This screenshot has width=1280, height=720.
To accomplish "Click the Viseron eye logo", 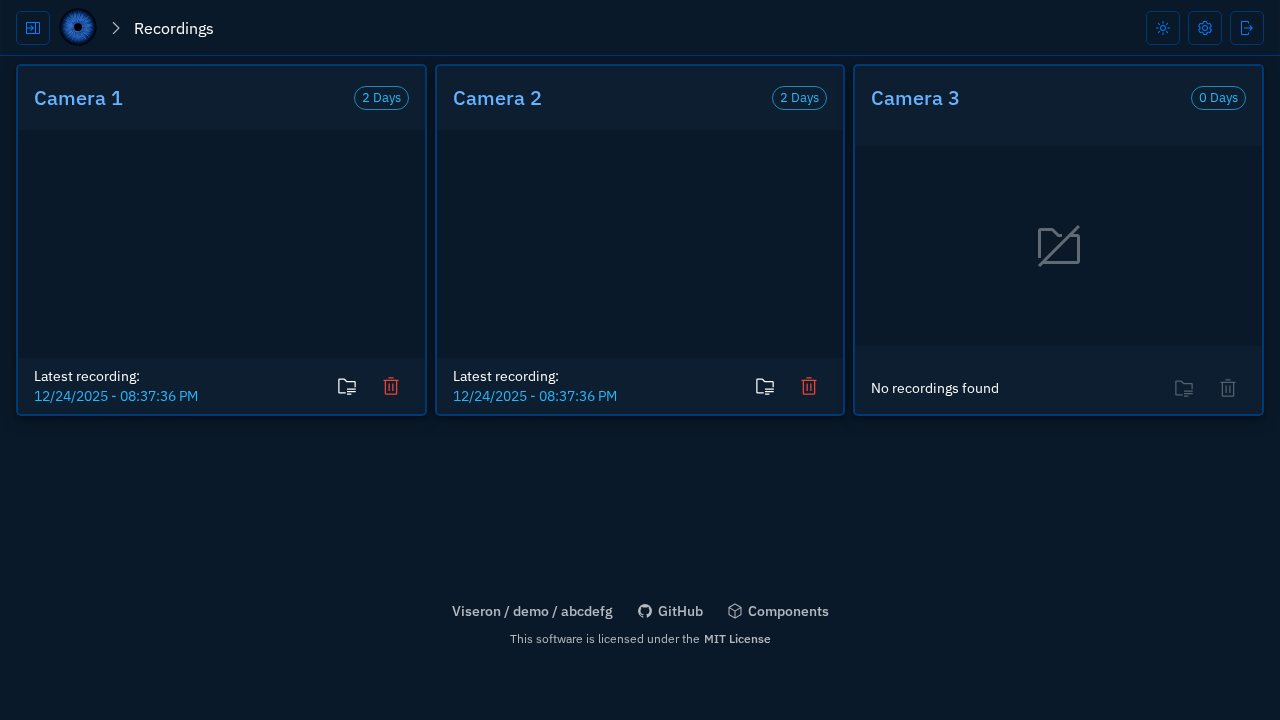I will [x=78, y=28].
